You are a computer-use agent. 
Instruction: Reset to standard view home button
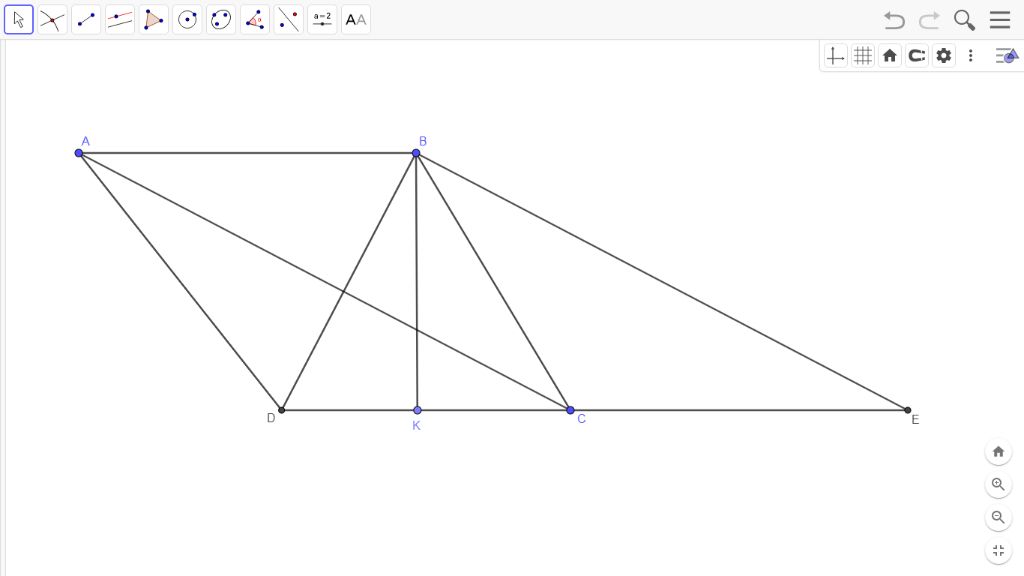[998, 452]
